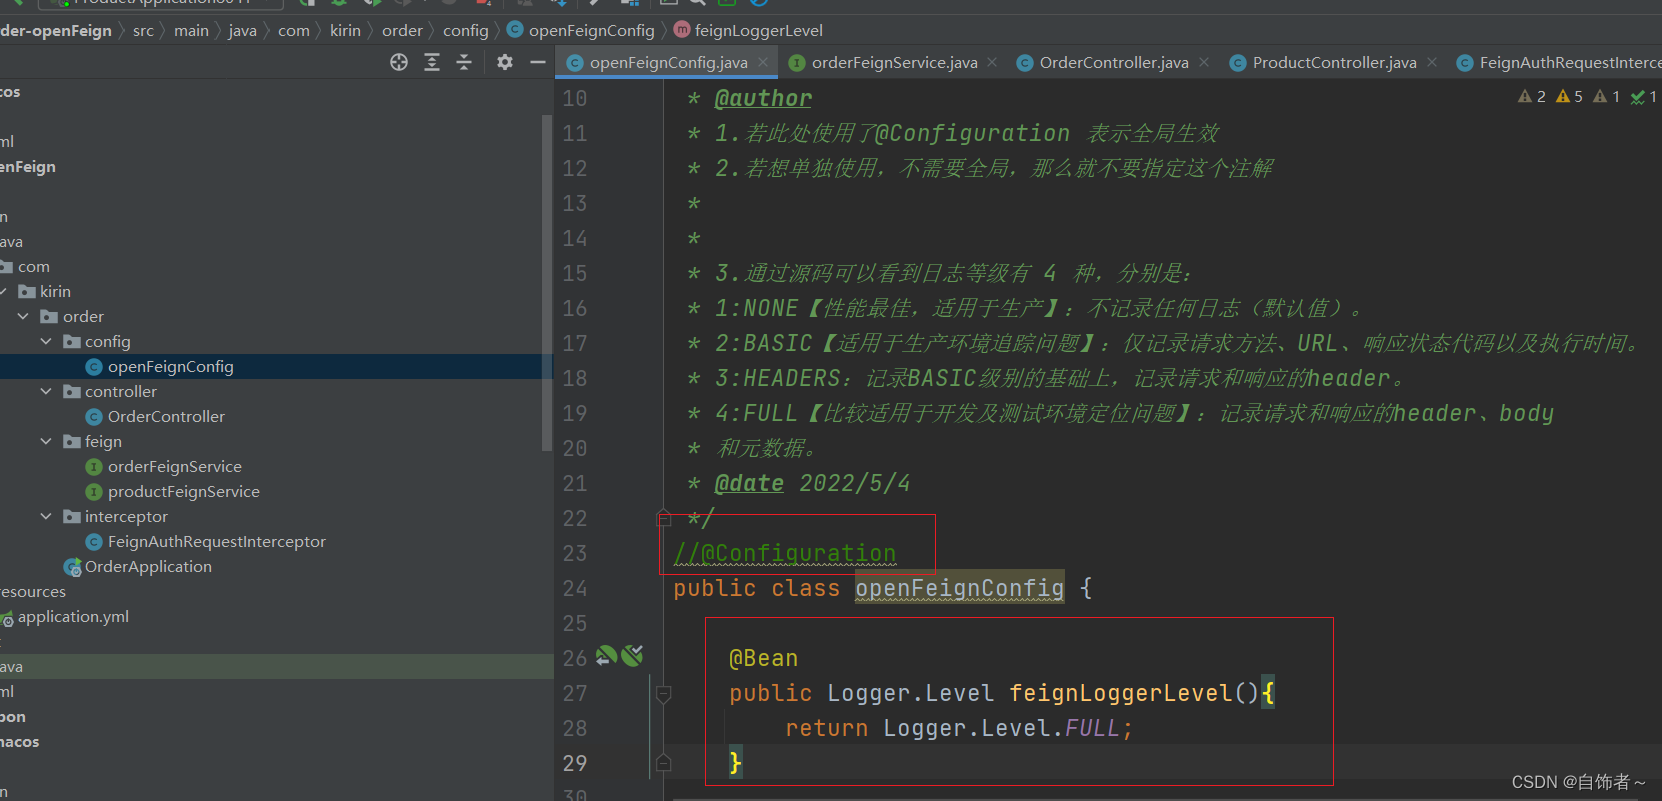Collapse the interceptor folder node

click(46, 516)
